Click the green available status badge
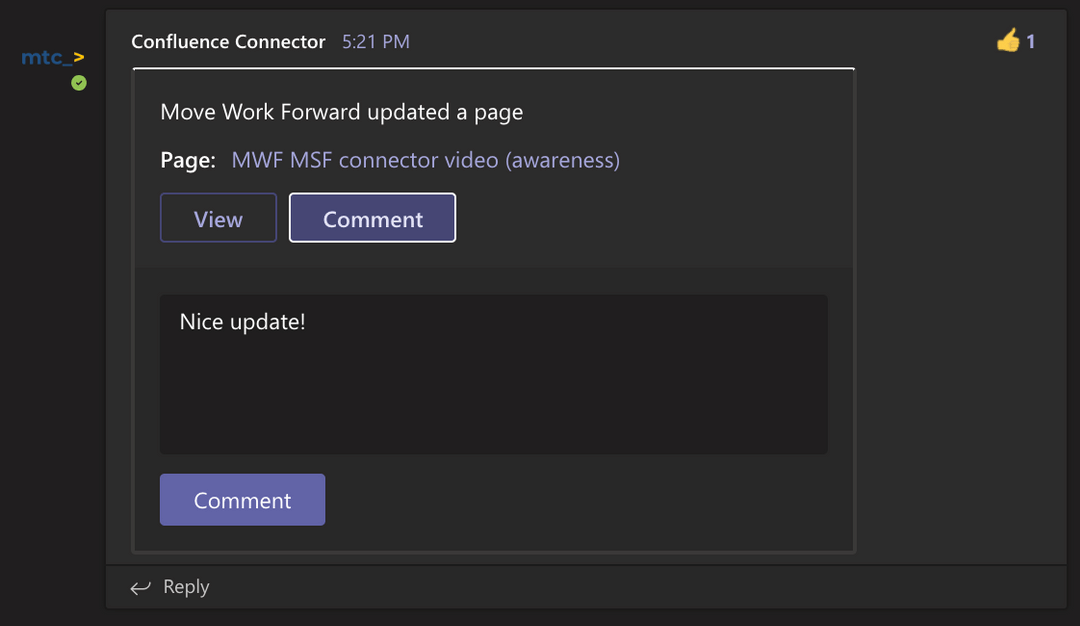The image size is (1080, 626). (x=78, y=83)
